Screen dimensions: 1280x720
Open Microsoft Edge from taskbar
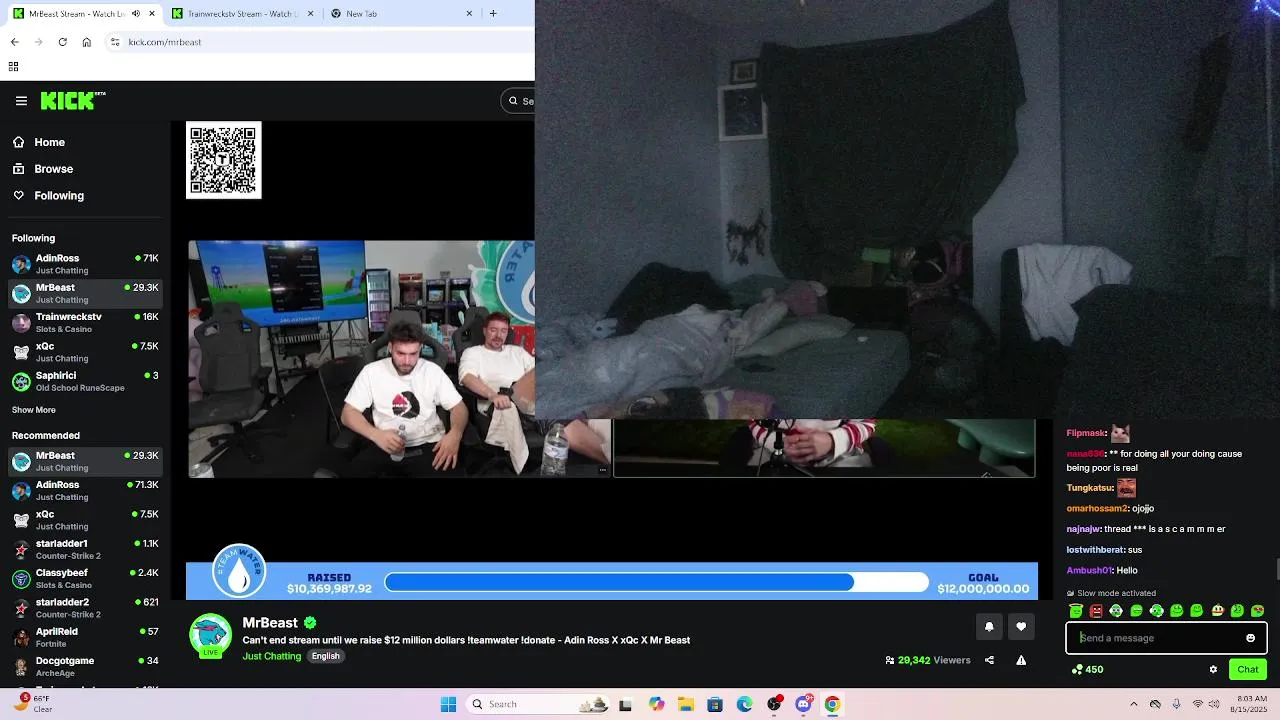click(x=745, y=704)
